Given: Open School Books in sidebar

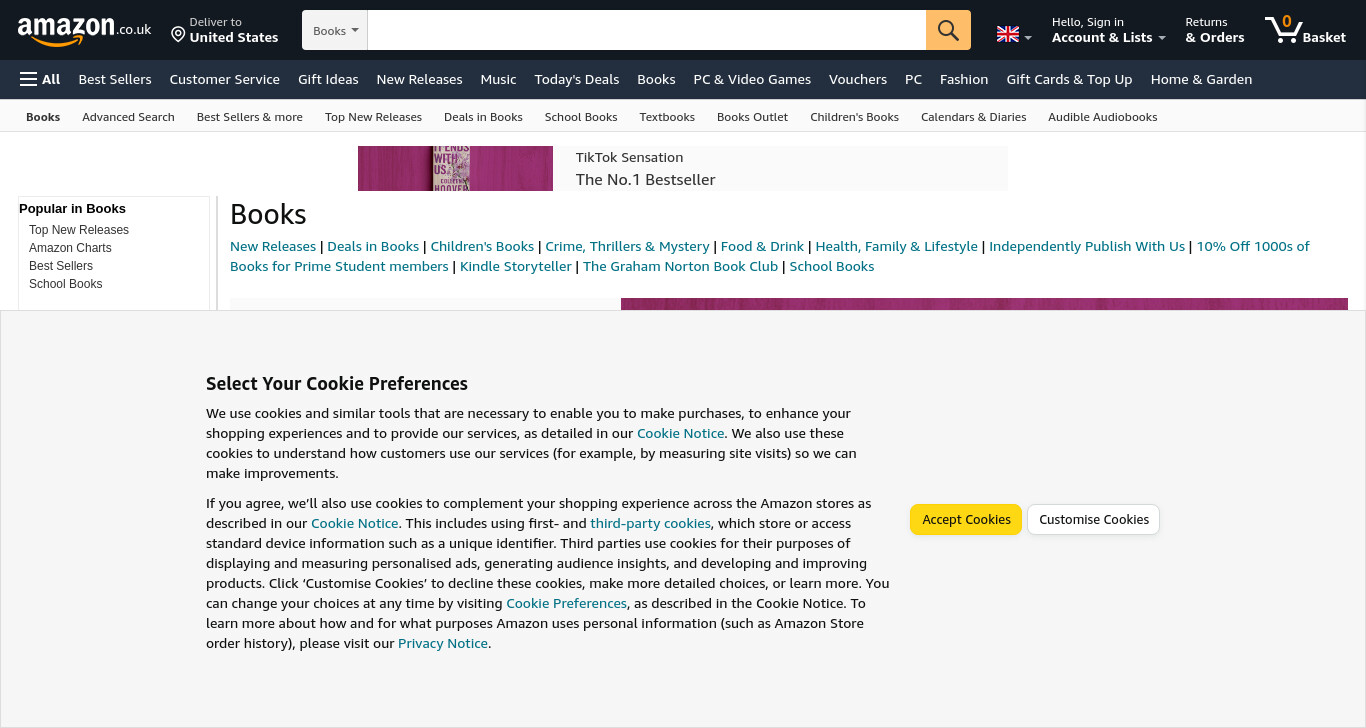Looking at the screenshot, I should pyautogui.click(x=66, y=284).
